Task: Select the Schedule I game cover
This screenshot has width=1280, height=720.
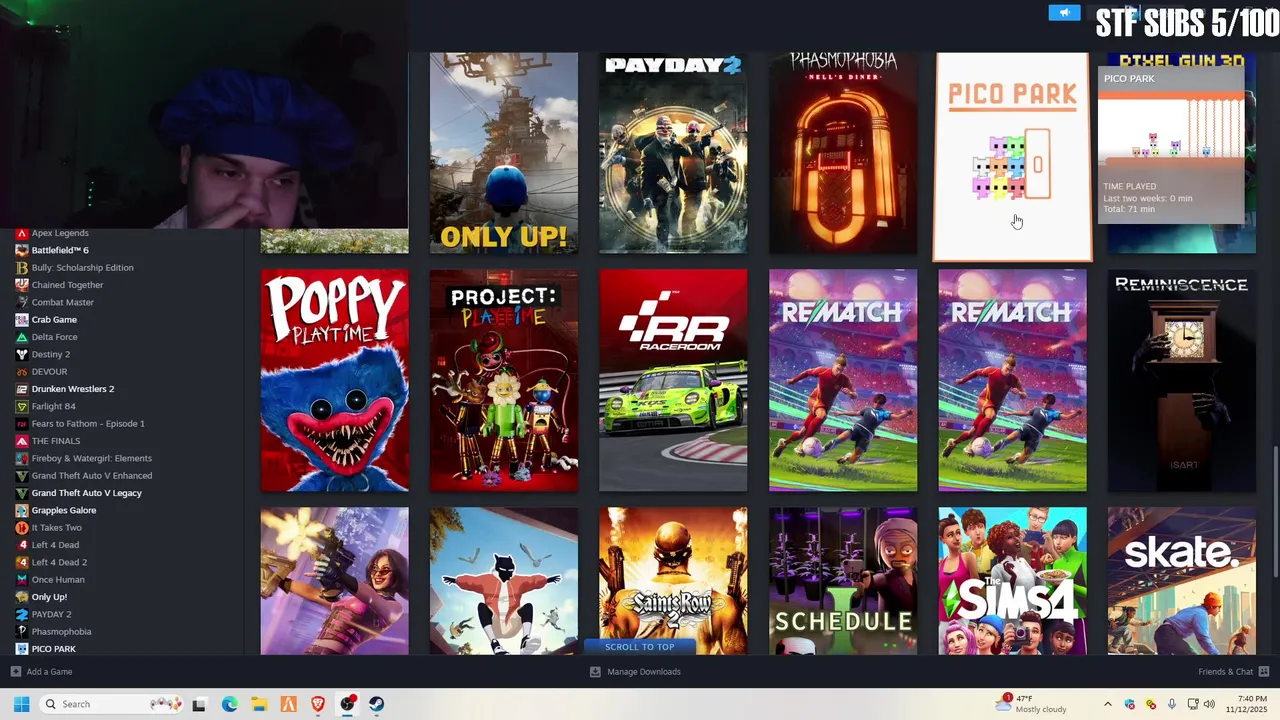Action: point(843,581)
